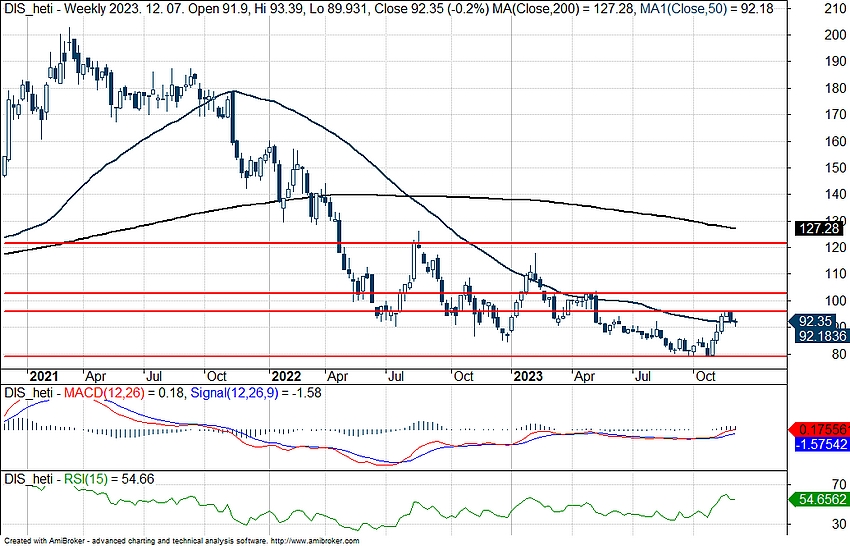Click the 92.1836 MA50 value tag
The height and width of the screenshot is (546, 850).
(x=822, y=336)
